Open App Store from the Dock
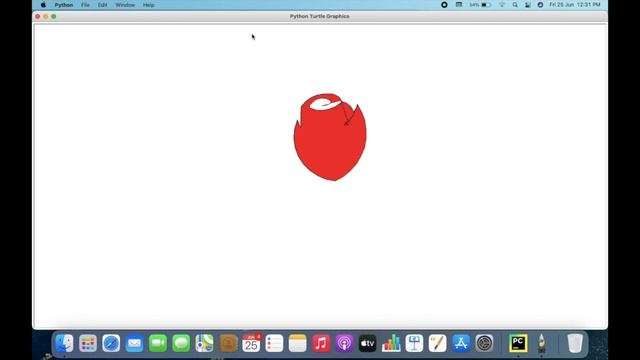640x360 pixels. 461,343
